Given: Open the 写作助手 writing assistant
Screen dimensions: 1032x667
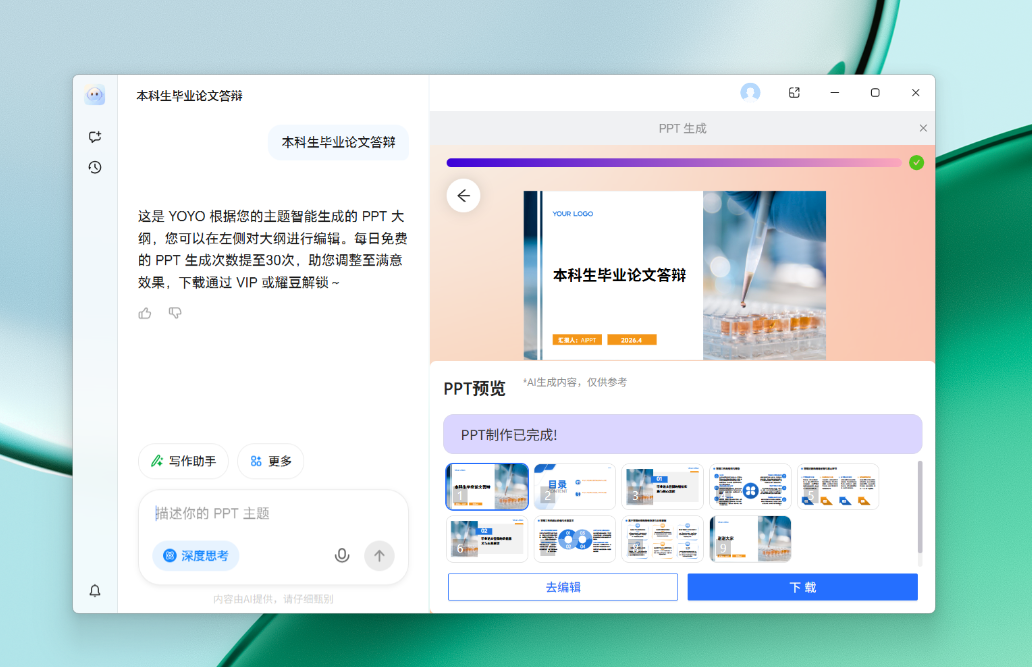Looking at the screenshot, I should click(183, 461).
